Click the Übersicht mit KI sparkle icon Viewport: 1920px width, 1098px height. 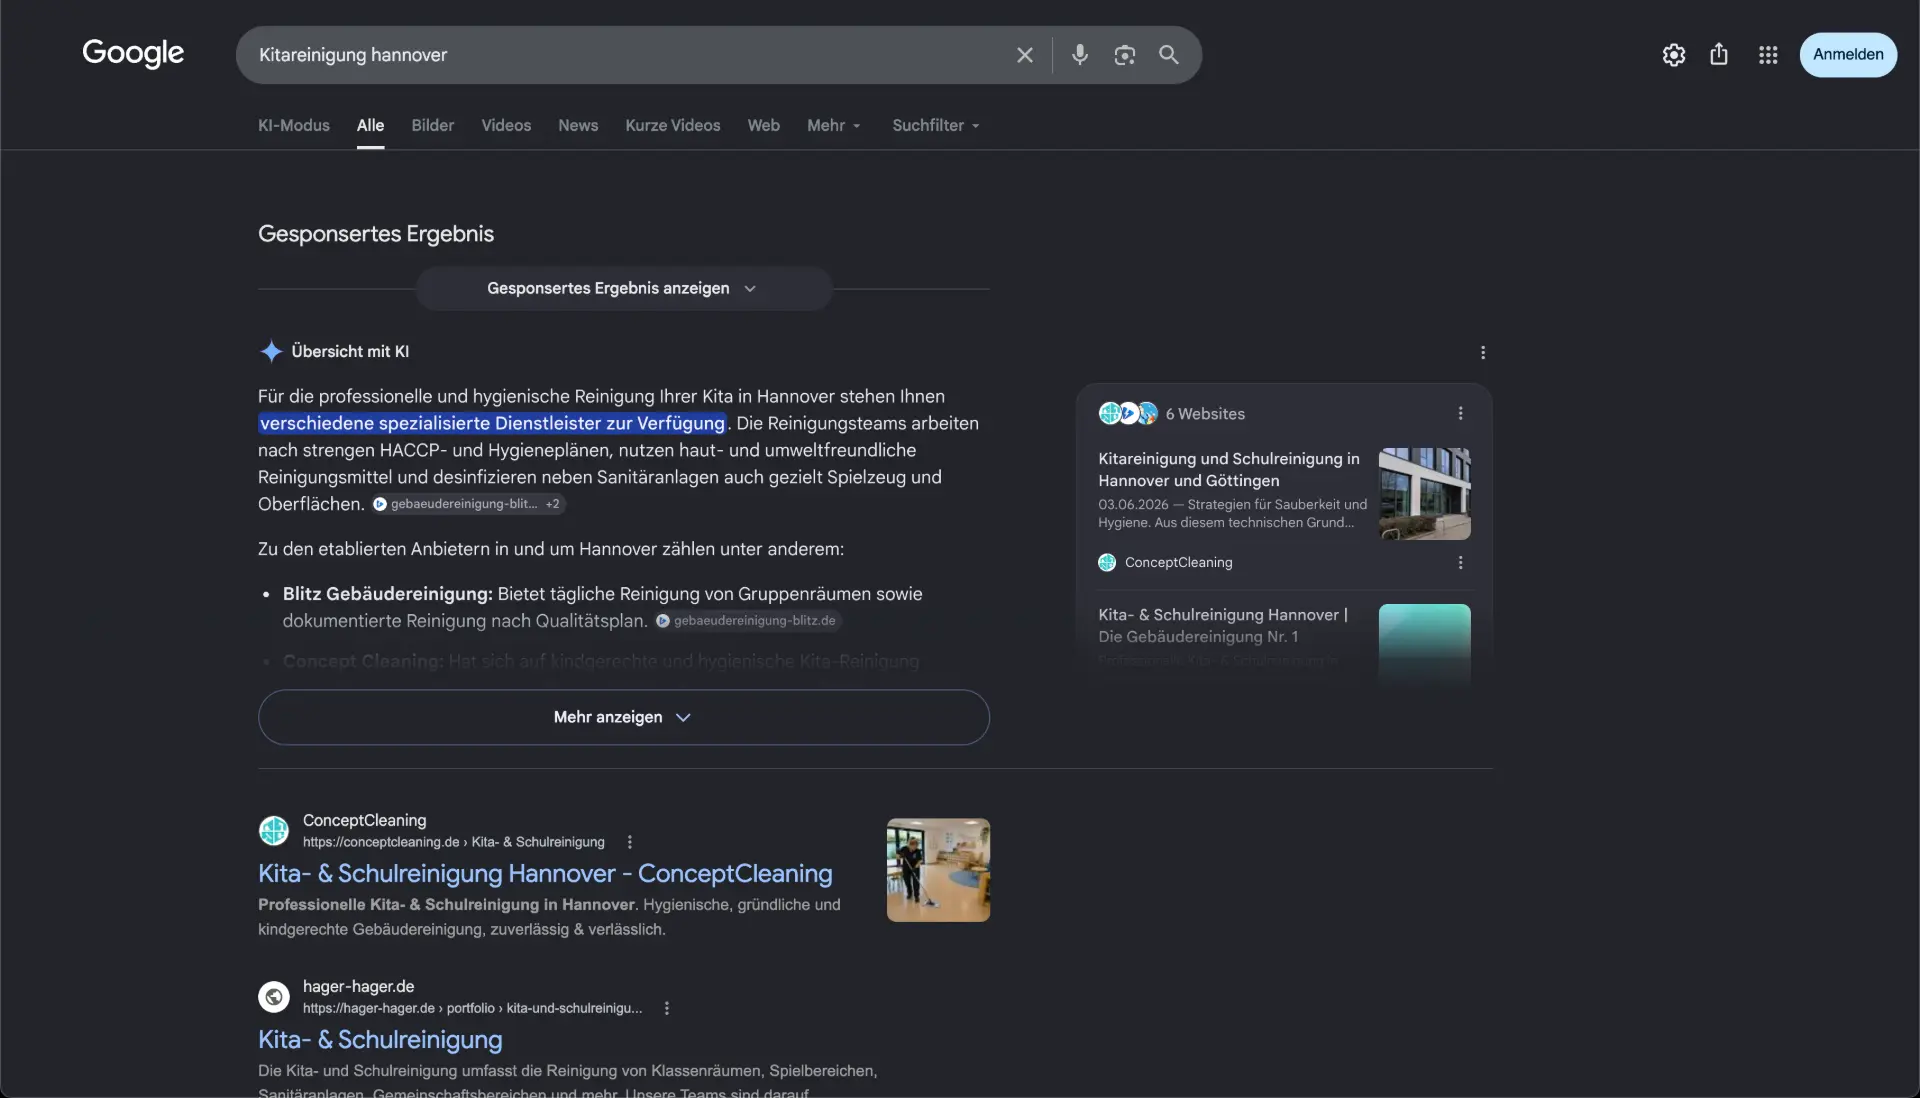pos(271,351)
